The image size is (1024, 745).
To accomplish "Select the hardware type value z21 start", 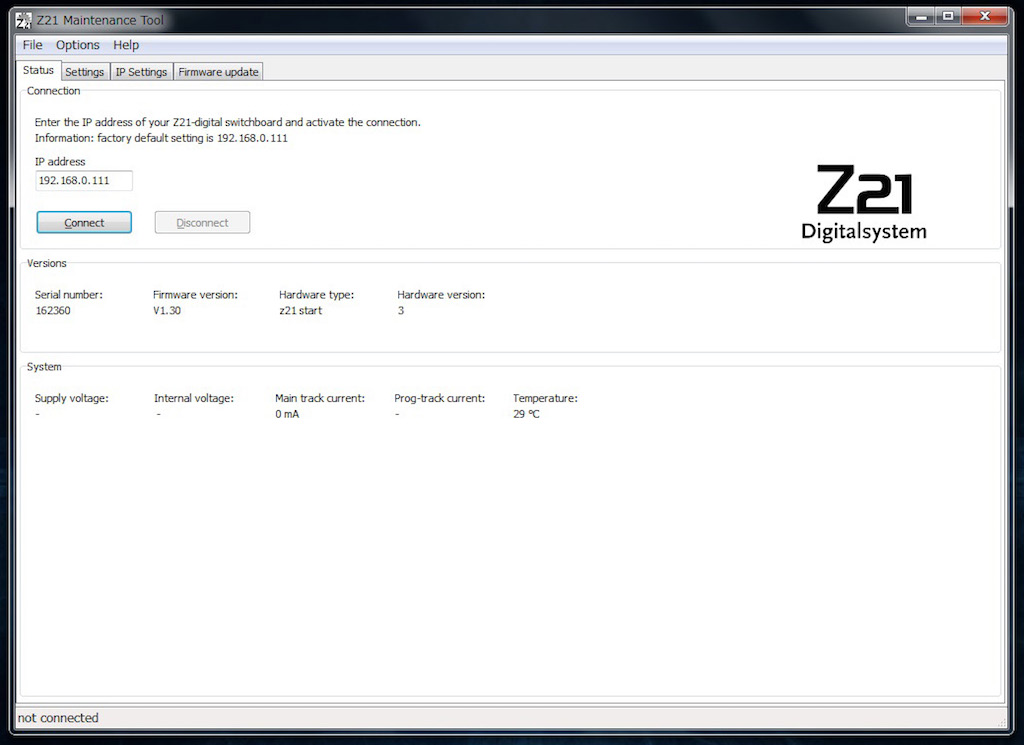I will click(300, 311).
